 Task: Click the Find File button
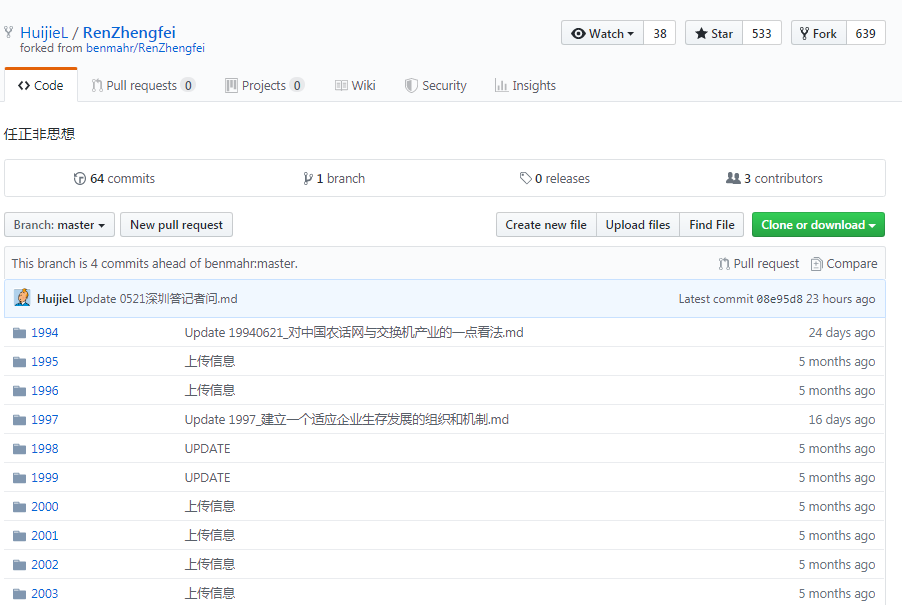[x=712, y=225]
